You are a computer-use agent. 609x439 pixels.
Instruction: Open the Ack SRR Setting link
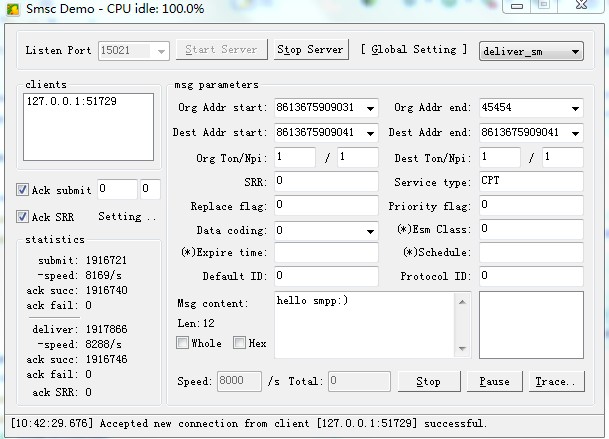pyautogui.click(x=127, y=216)
